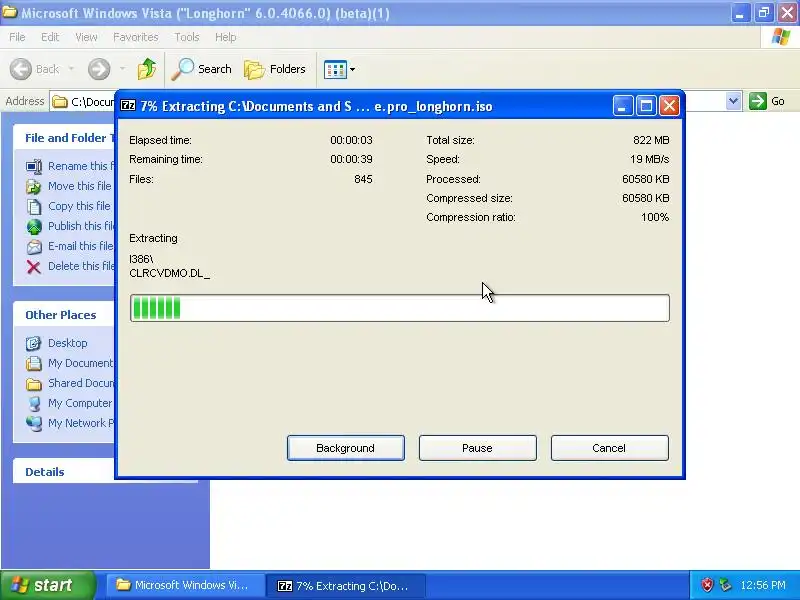Click the 12:56 PM taskbar clock
Screen dimensions: 800x600
coord(763,585)
